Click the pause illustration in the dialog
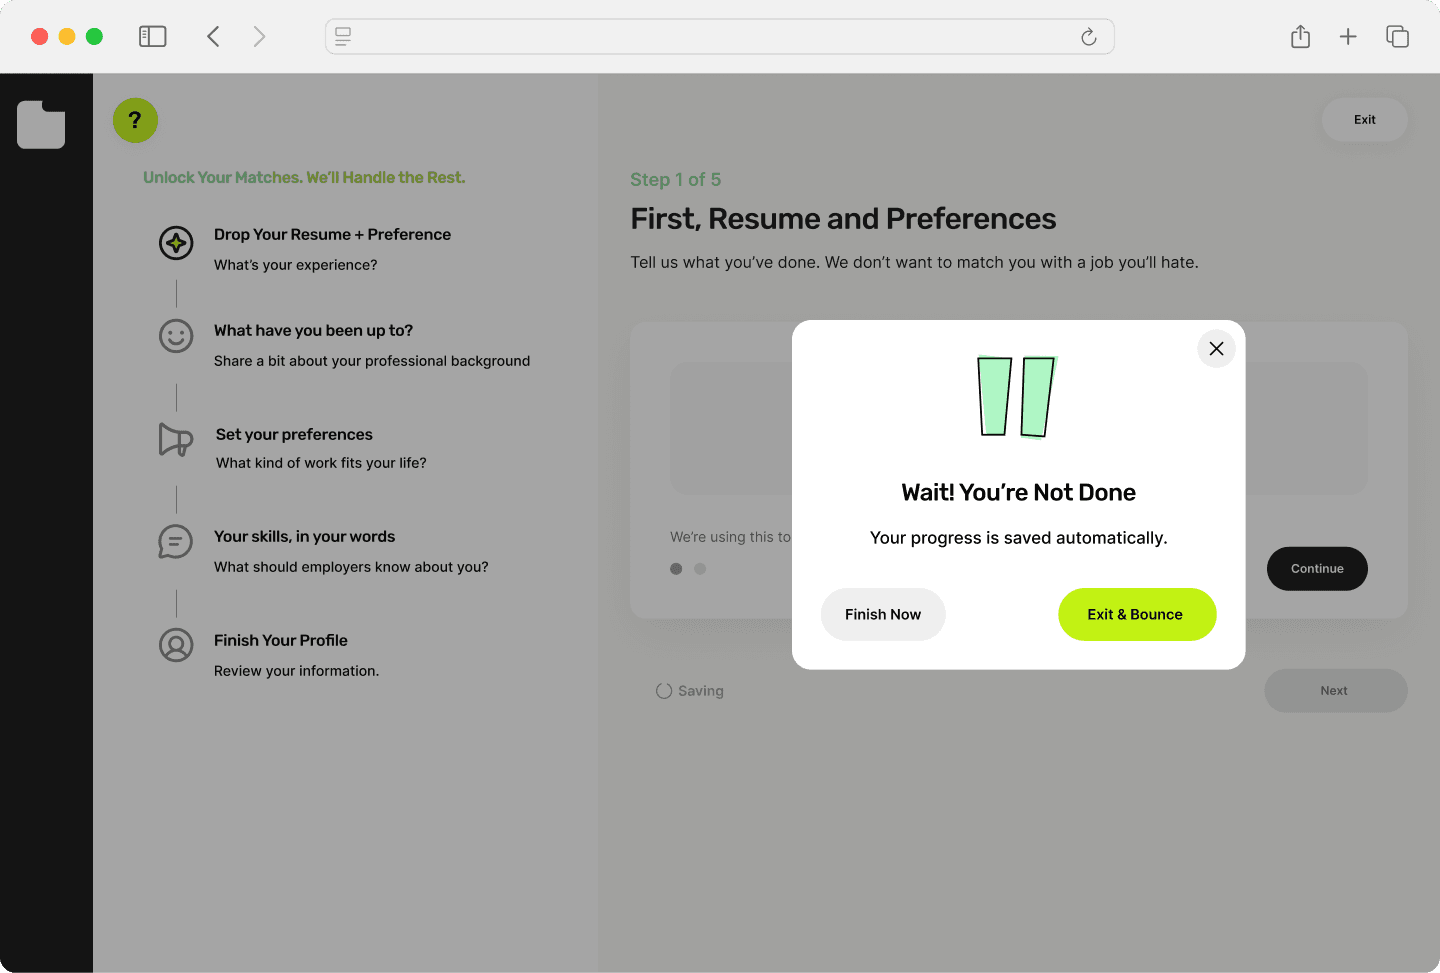This screenshot has height=973, width=1440. [x=1017, y=397]
